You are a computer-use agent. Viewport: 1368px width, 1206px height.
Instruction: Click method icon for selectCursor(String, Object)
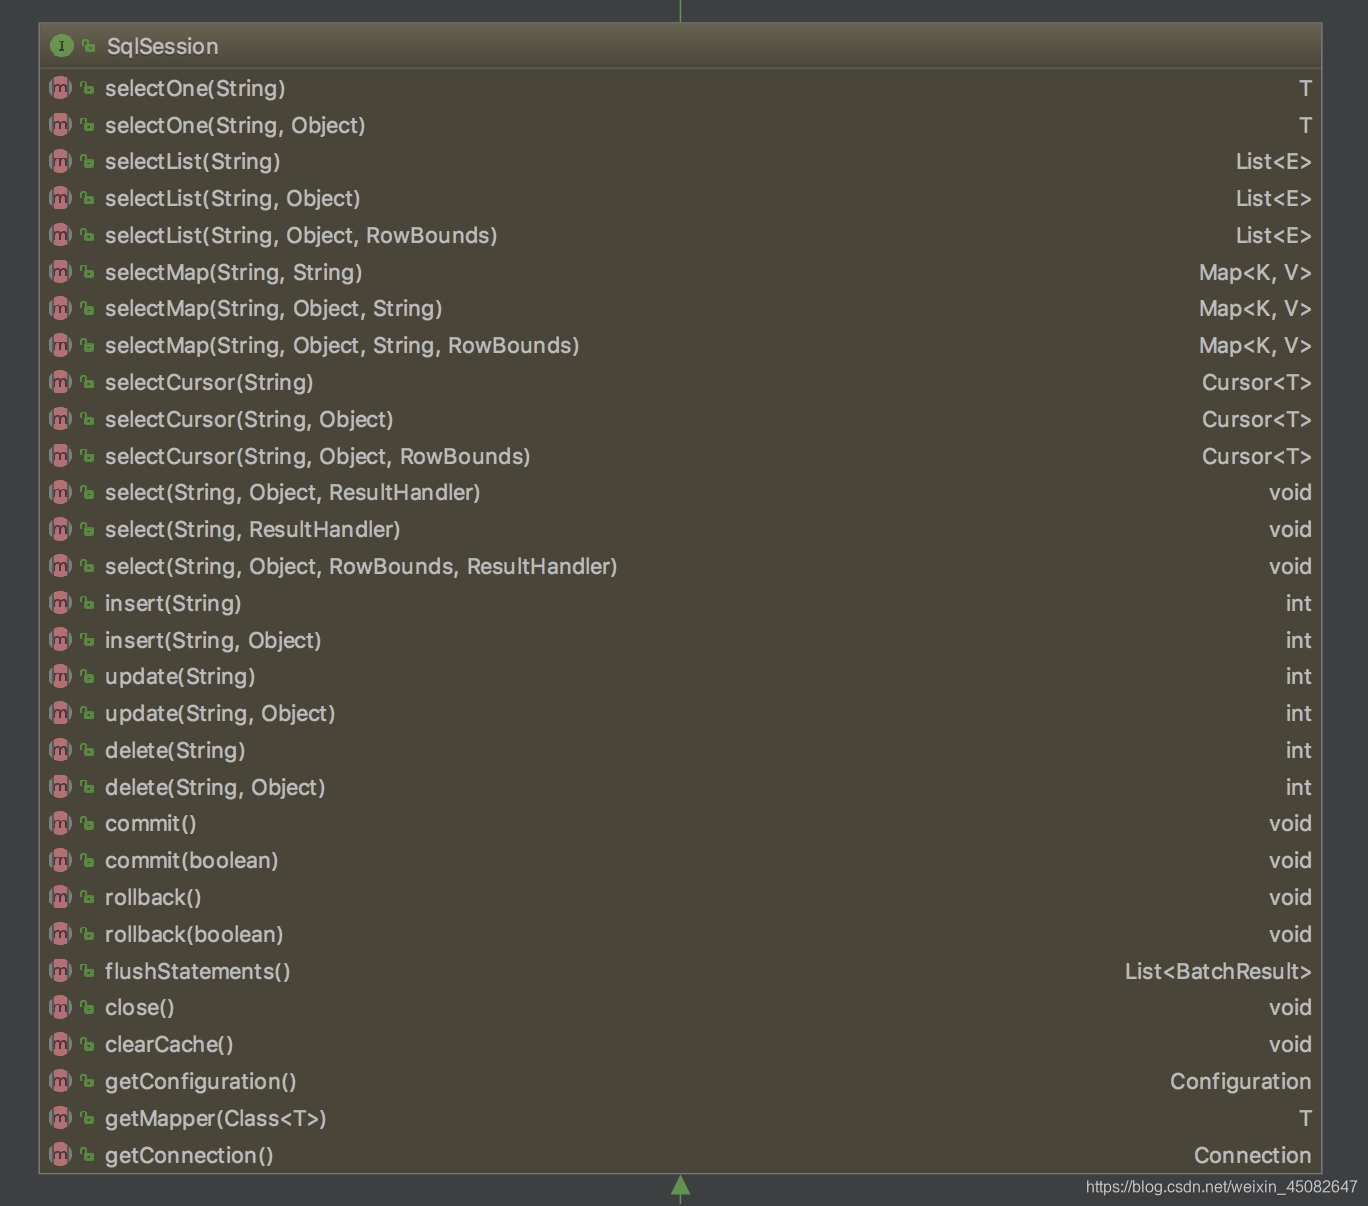click(x=60, y=419)
